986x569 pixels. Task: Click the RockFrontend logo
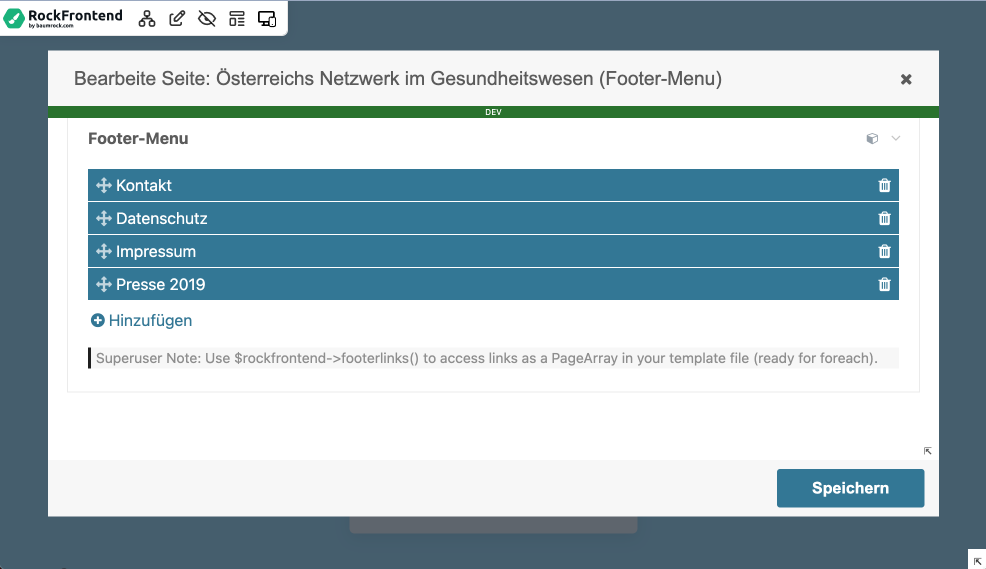point(64,18)
